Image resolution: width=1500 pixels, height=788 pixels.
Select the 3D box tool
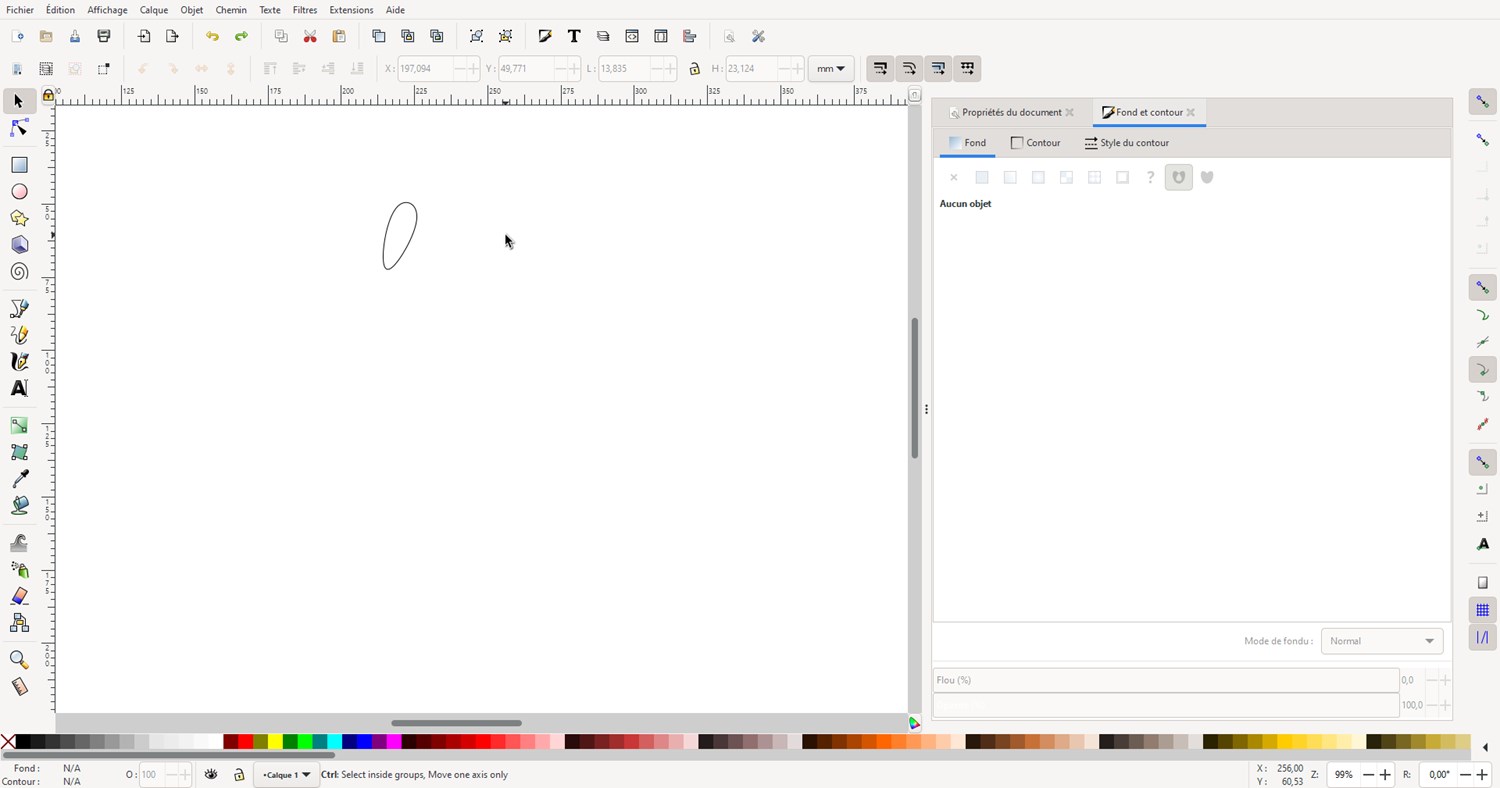click(x=19, y=245)
